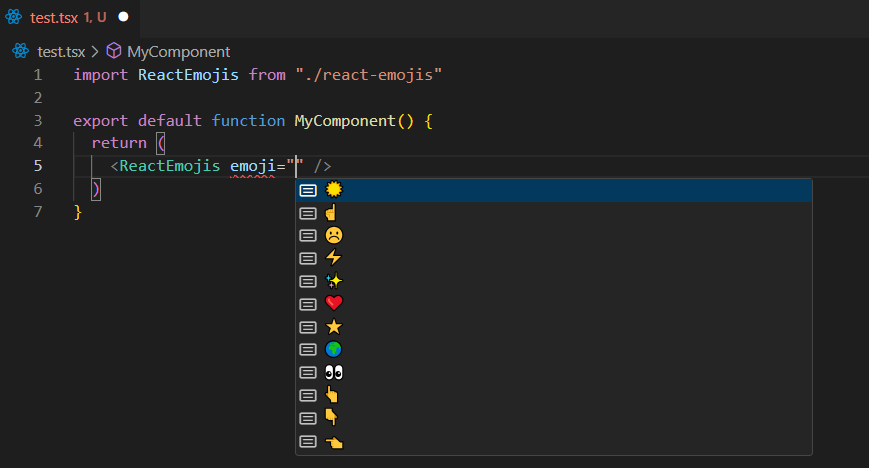Select the star emoji suggestion
The height and width of the screenshot is (468, 869).
point(334,327)
